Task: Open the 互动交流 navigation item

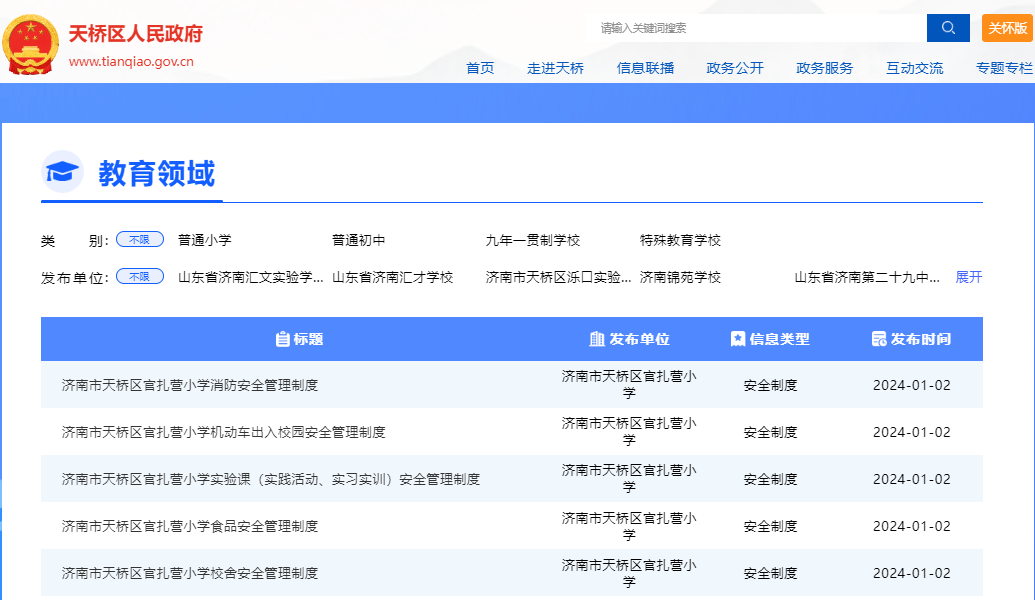Action: click(914, 68)
